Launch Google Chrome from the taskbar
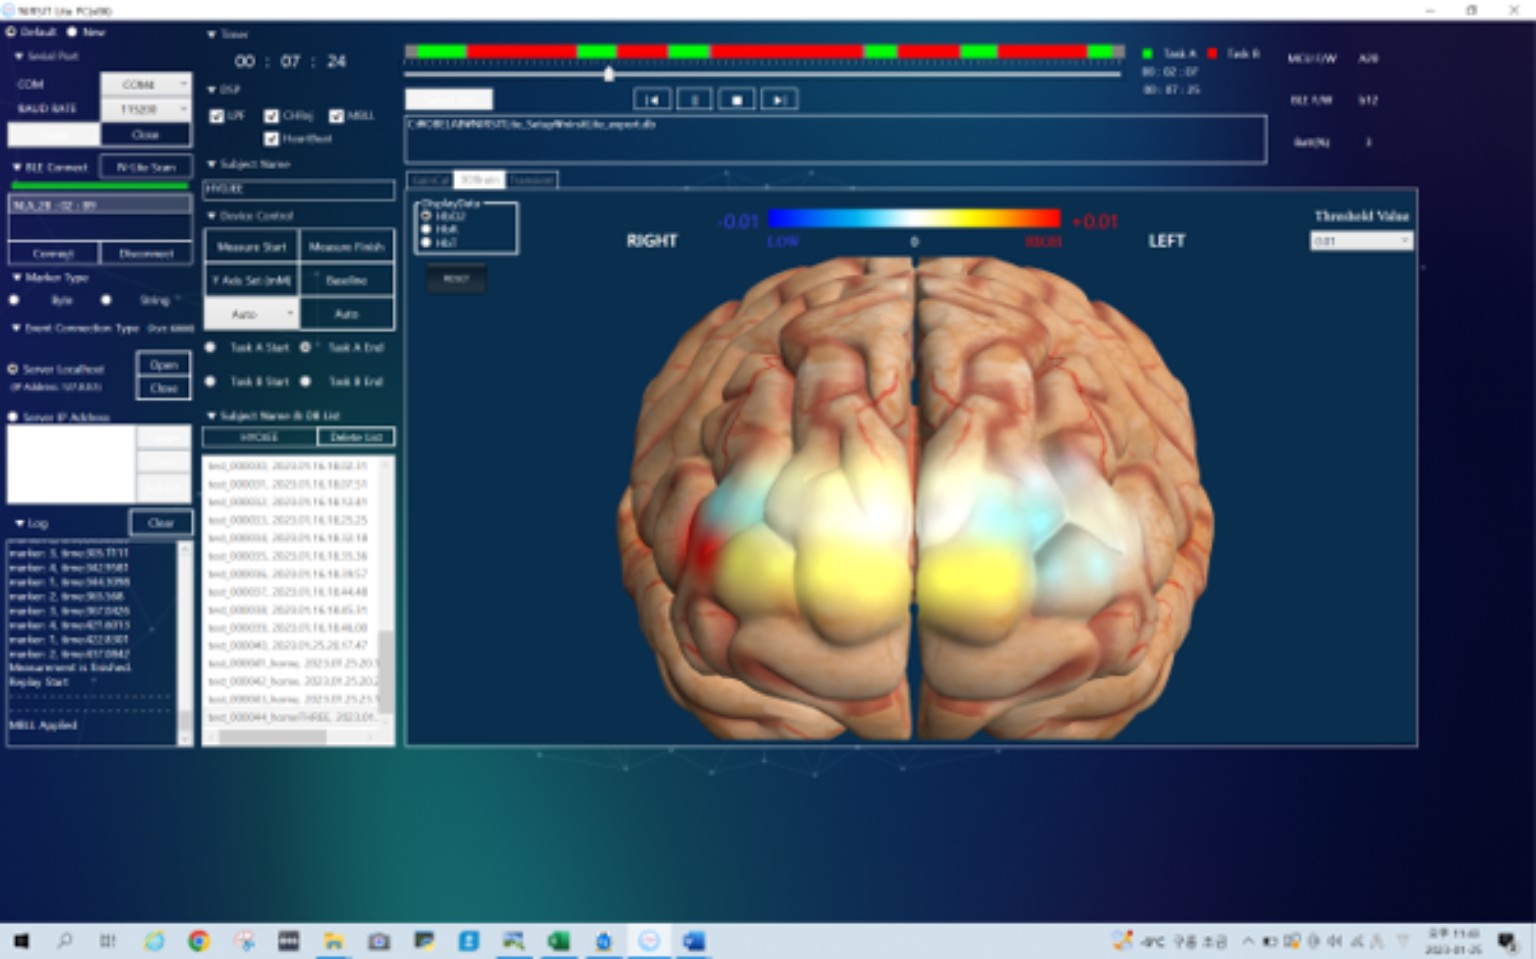The width and height of the screenshot is (1536, 959). pos(198,941)
